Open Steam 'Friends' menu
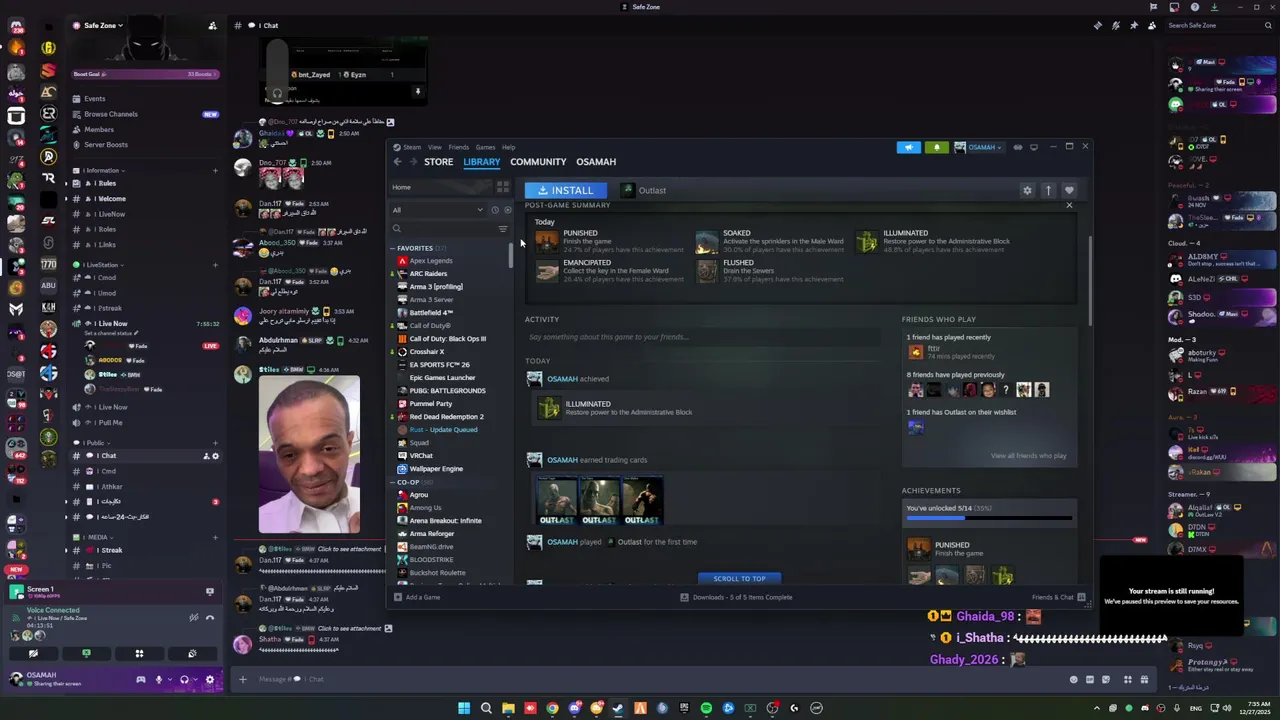Screen dimensions: 1280x720 pyautogui.click(x=459, y=147)
